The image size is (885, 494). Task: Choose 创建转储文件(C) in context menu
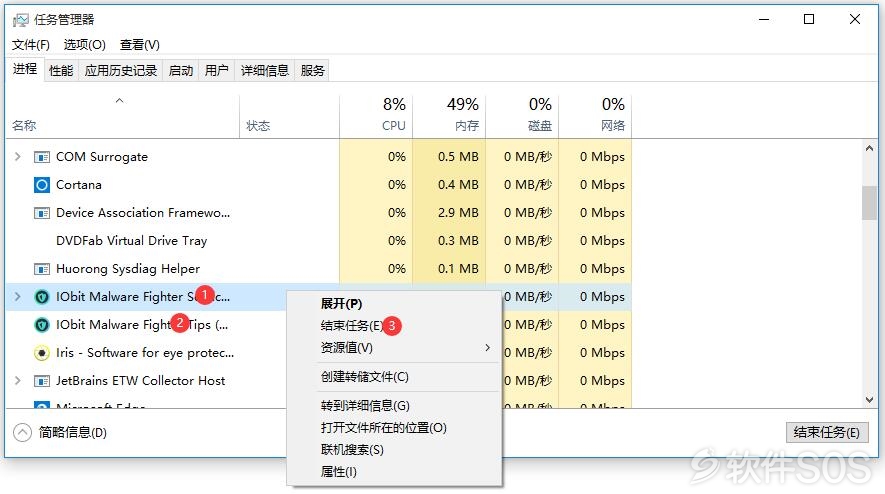pos(394,377)
